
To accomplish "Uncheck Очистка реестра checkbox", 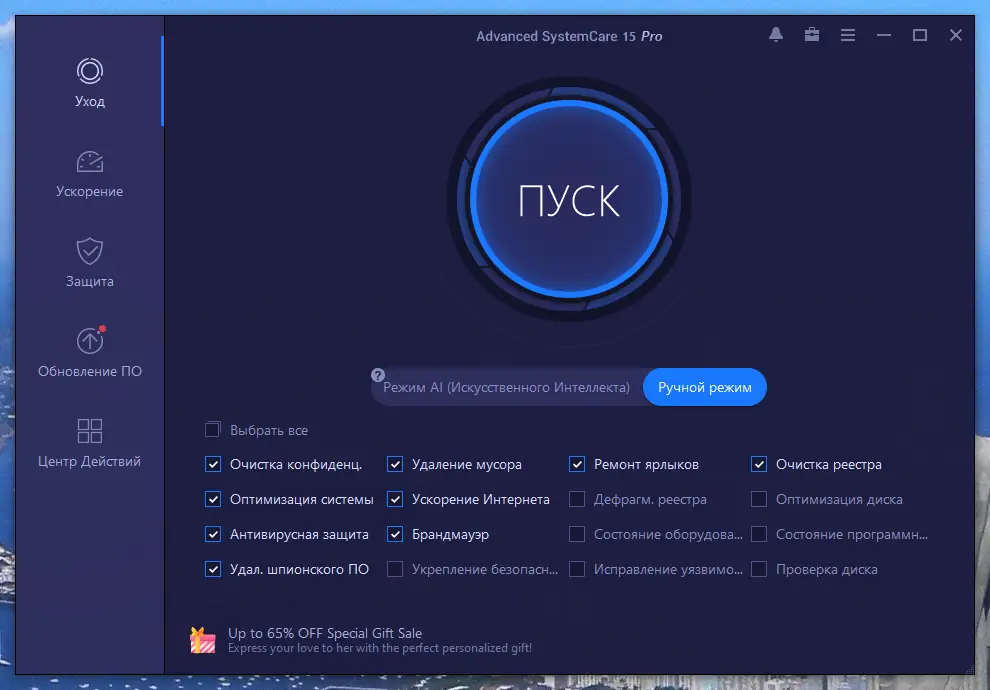I will [x=759, y=465].
